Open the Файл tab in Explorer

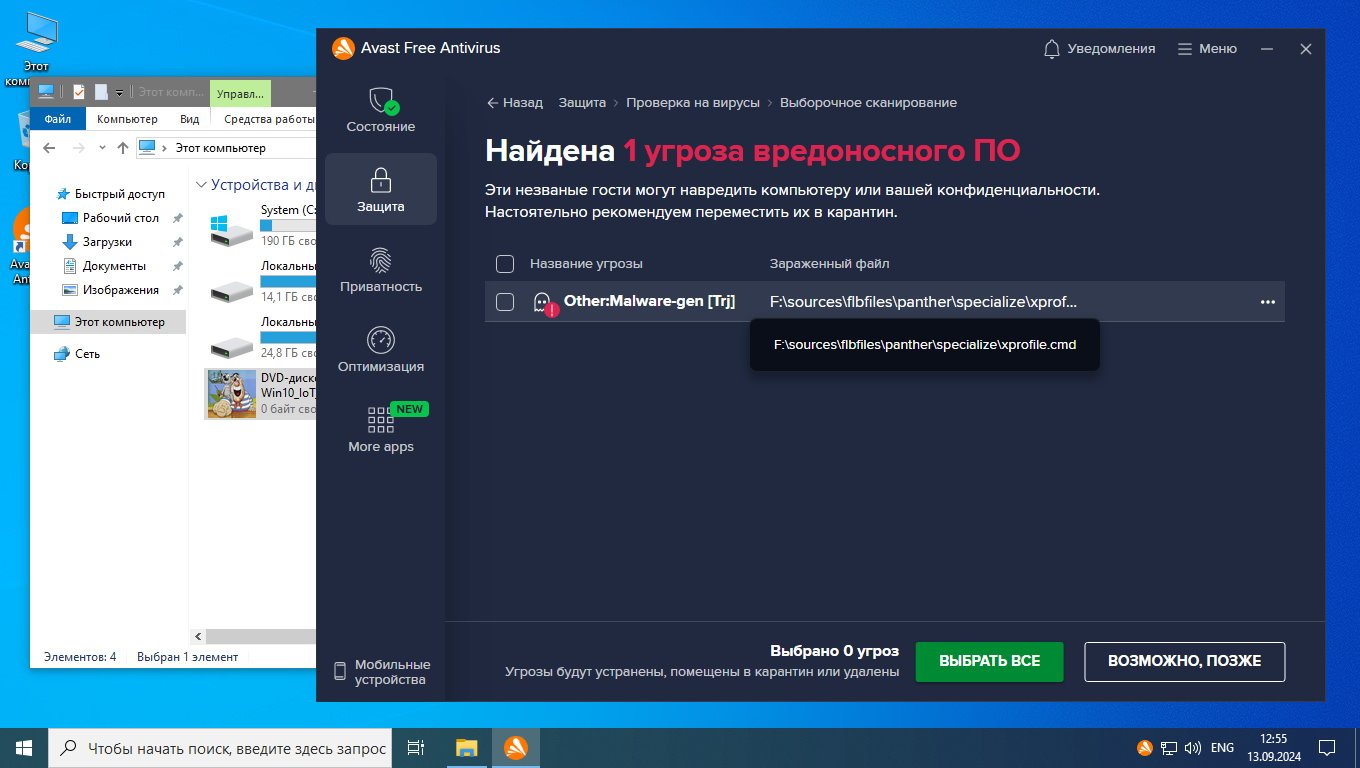click(x=58, y=119)
